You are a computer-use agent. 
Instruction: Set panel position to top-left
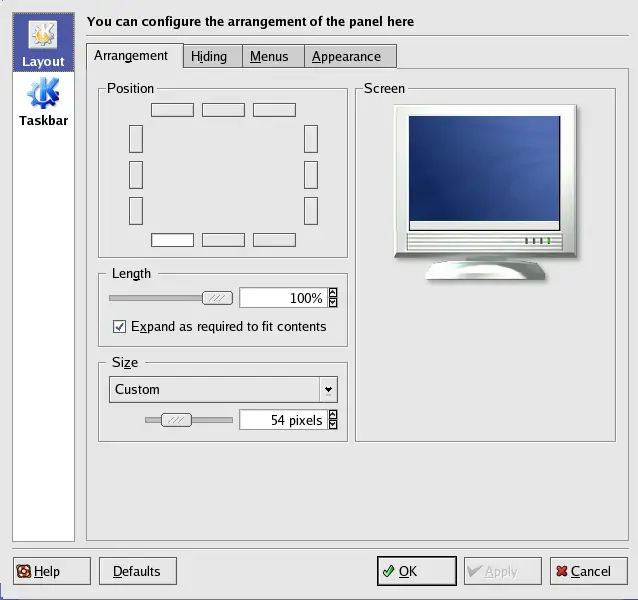pos(172,110)
